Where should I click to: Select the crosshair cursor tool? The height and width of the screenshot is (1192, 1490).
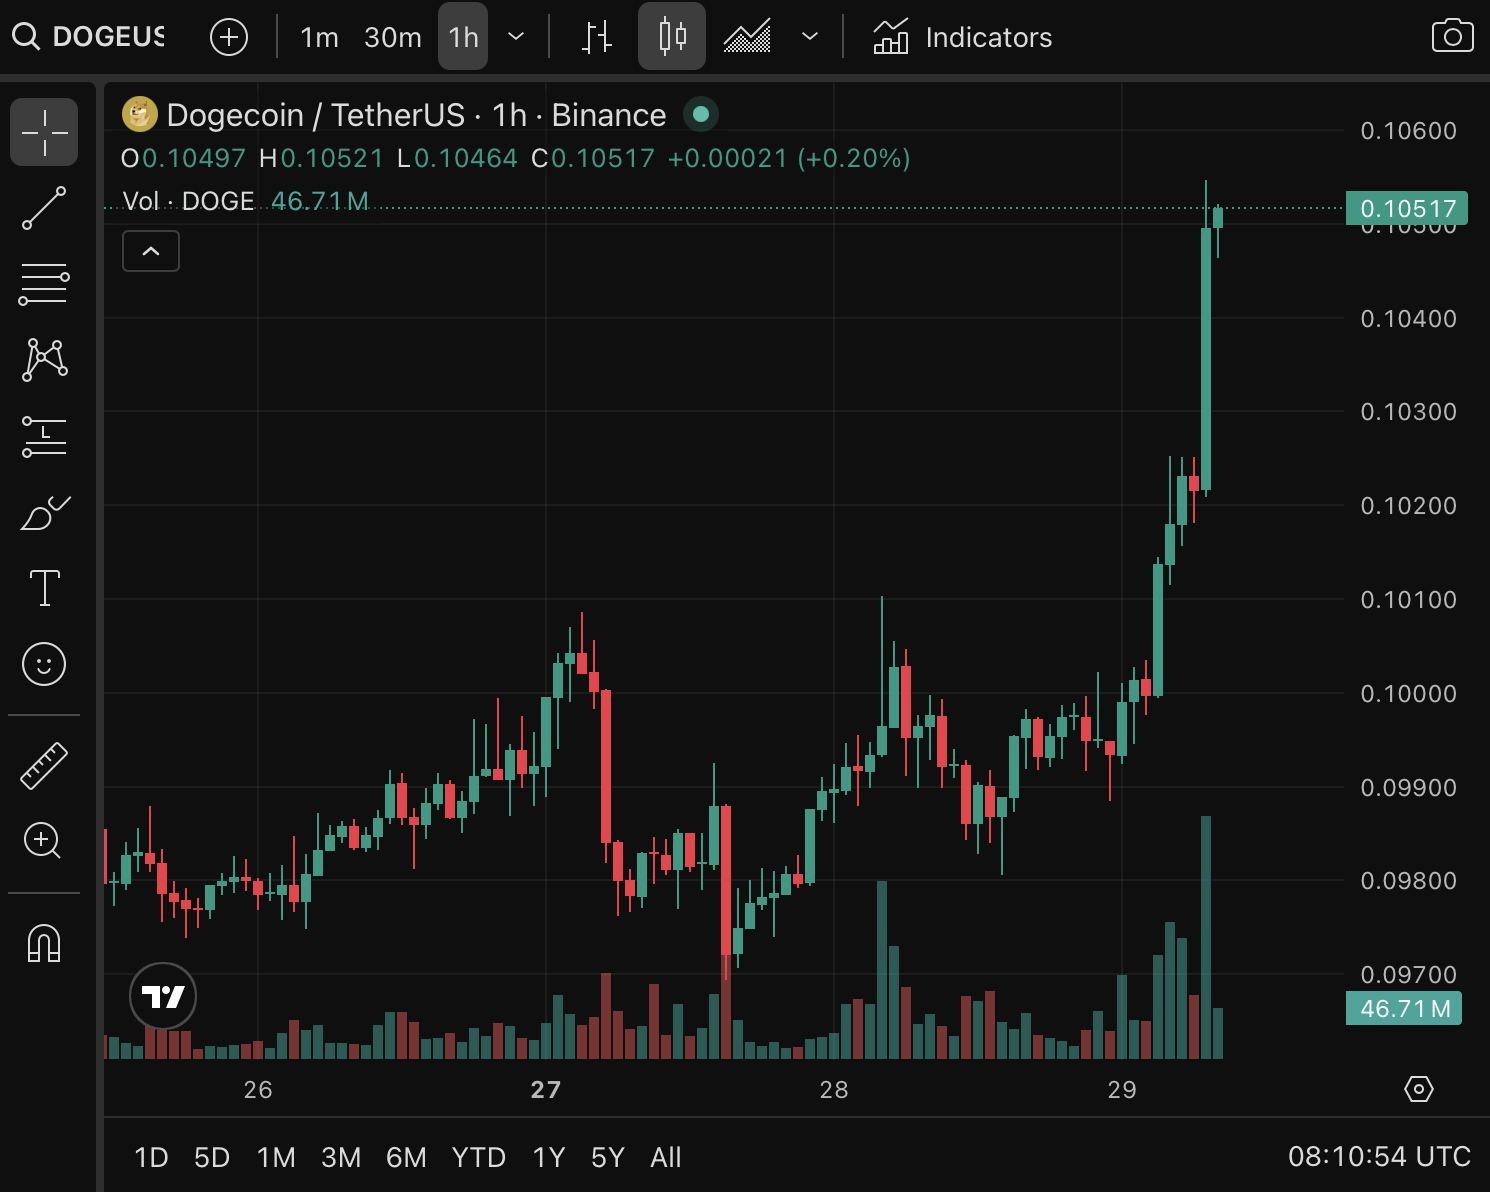tap(44, 131)
